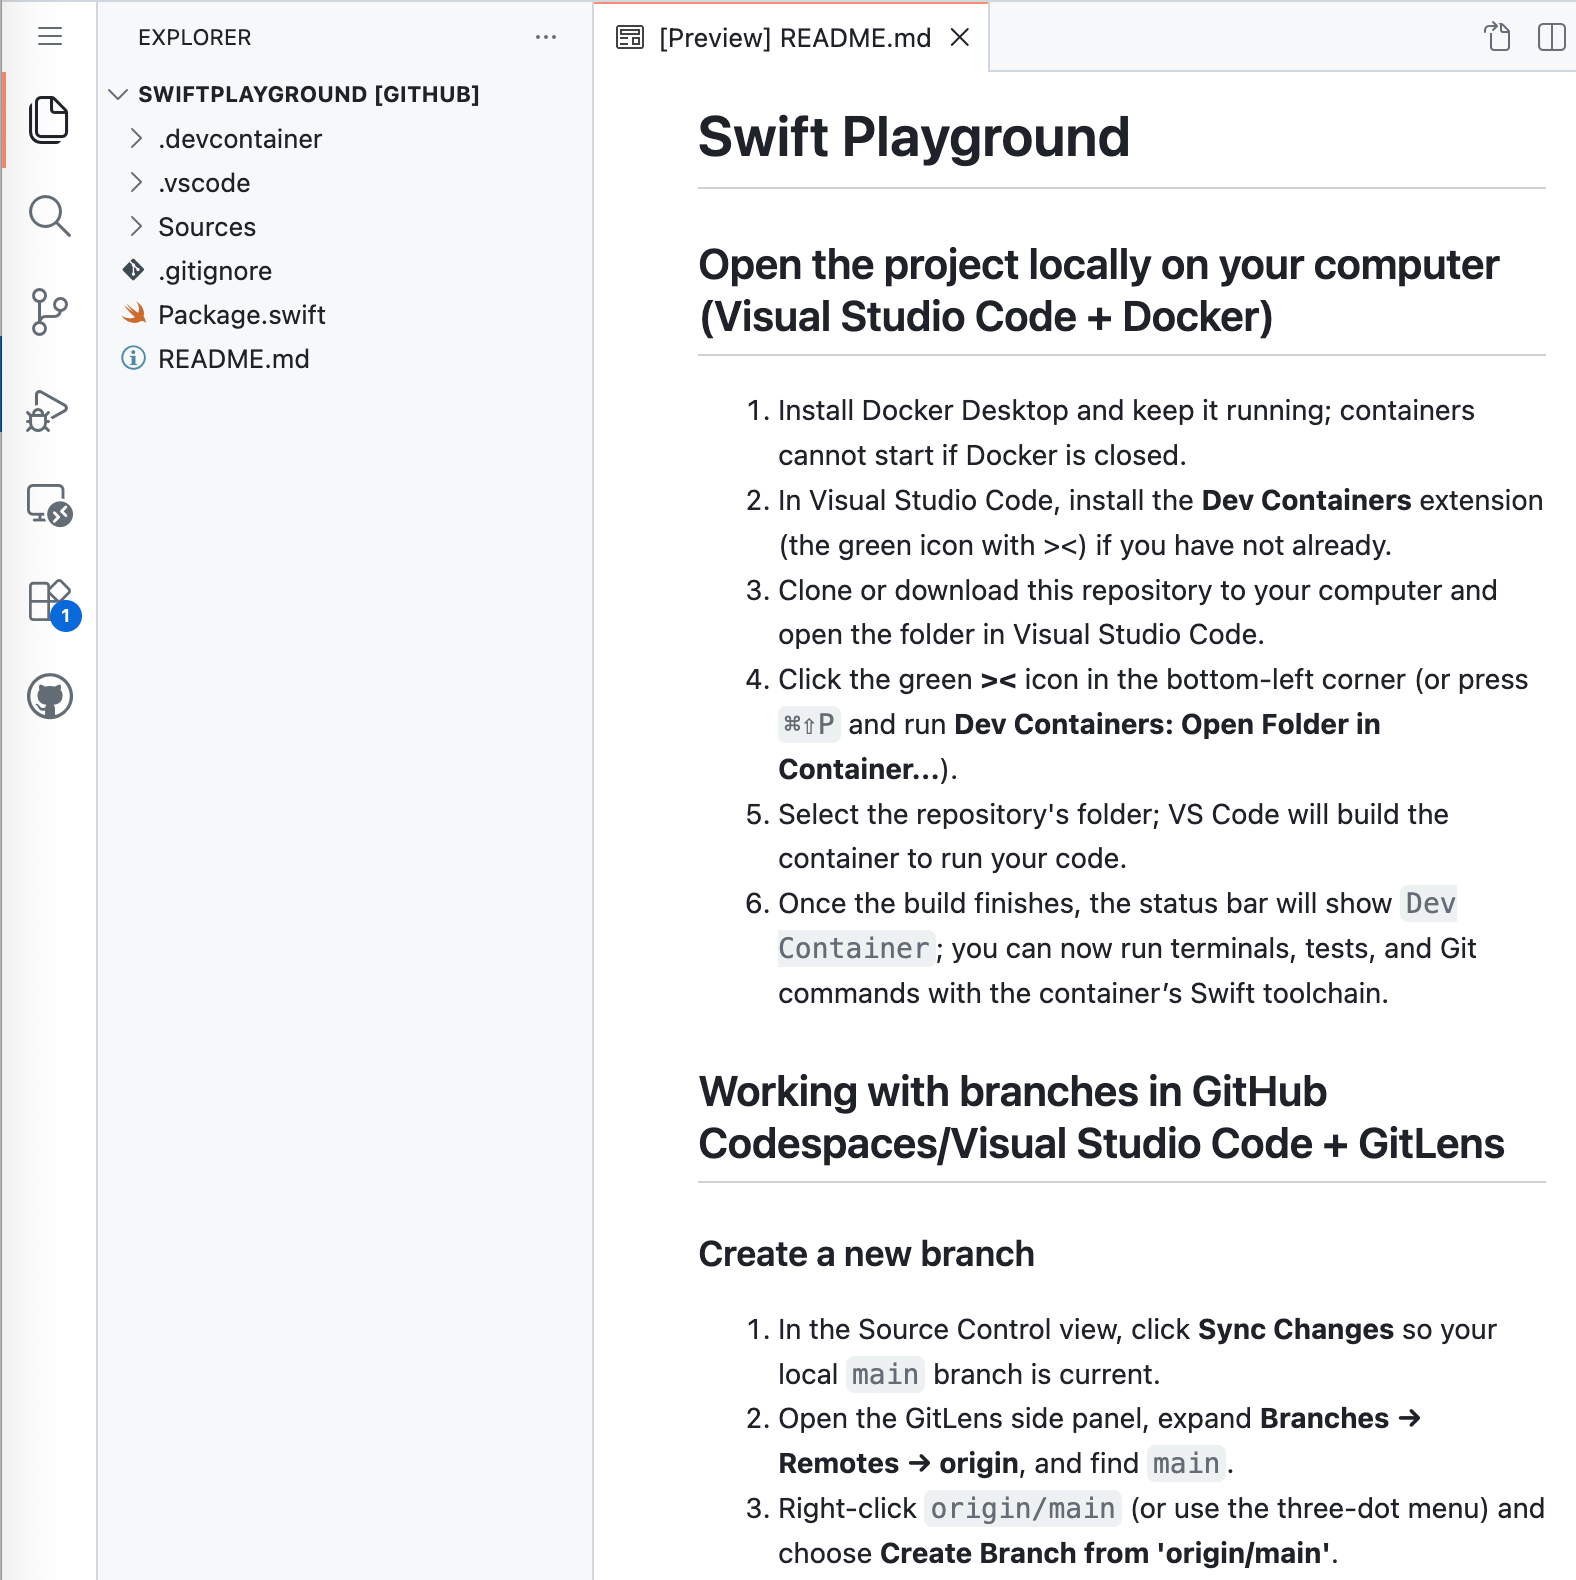Click the 'Install Docker Desktop' step text
The height and width of the screenshot is (1580, 1576).
point(1126,432)
